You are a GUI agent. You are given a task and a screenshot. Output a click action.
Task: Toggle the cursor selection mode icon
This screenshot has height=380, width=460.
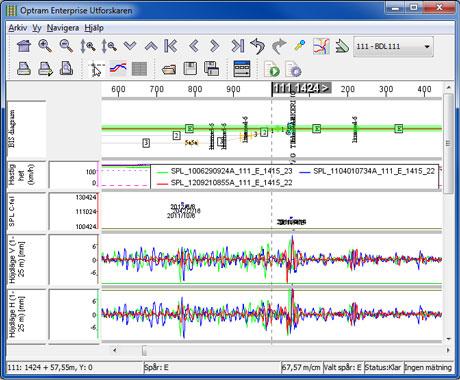[97, 69]
